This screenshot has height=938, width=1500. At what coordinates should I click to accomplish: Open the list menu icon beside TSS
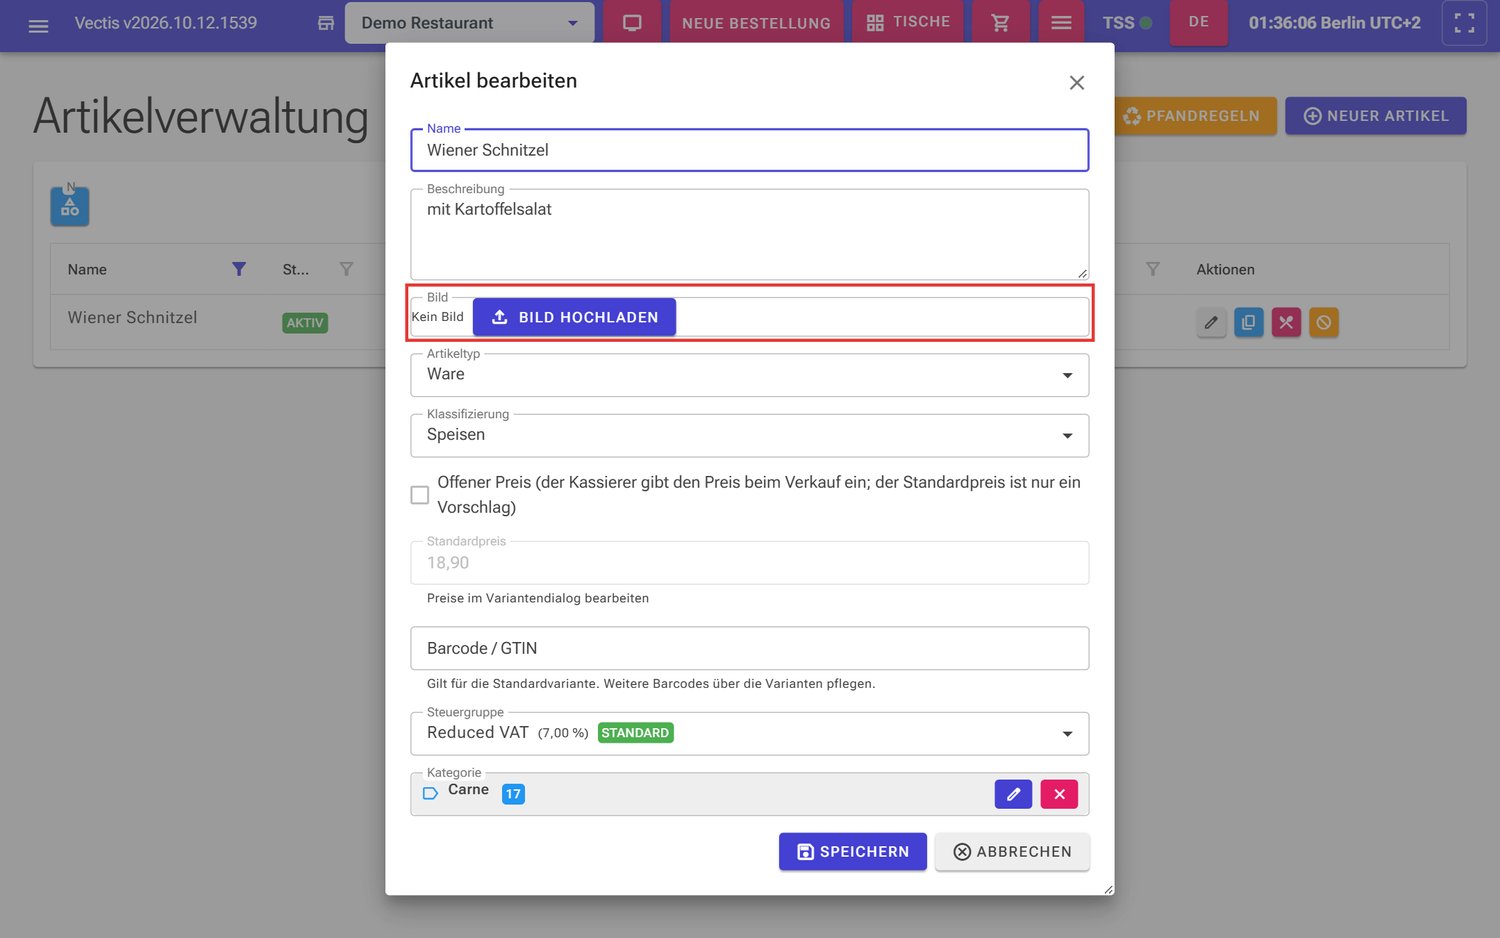1061,23
